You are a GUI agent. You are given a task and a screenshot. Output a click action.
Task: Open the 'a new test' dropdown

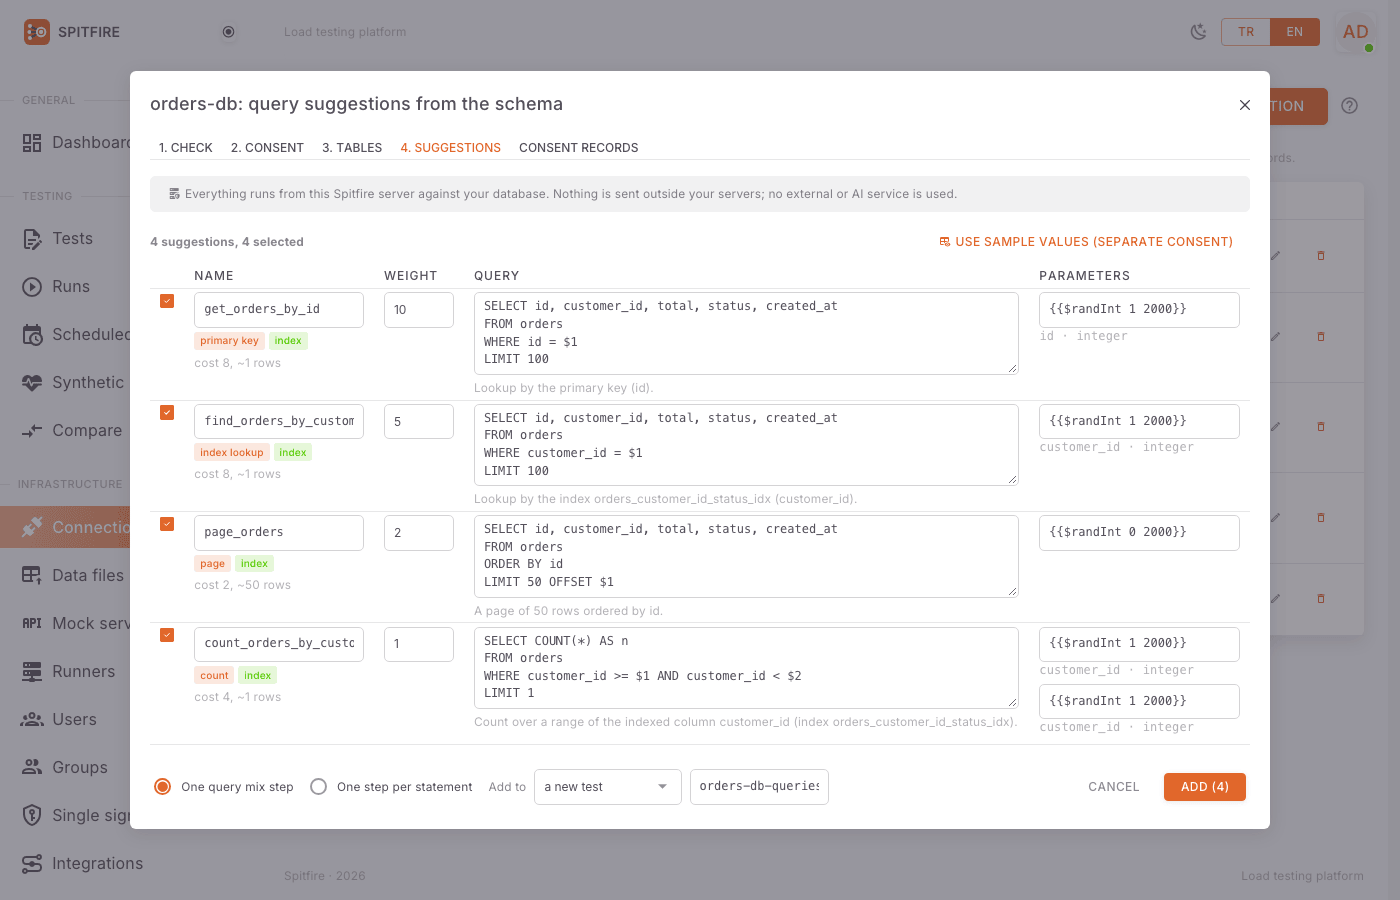tap(608, 787)
